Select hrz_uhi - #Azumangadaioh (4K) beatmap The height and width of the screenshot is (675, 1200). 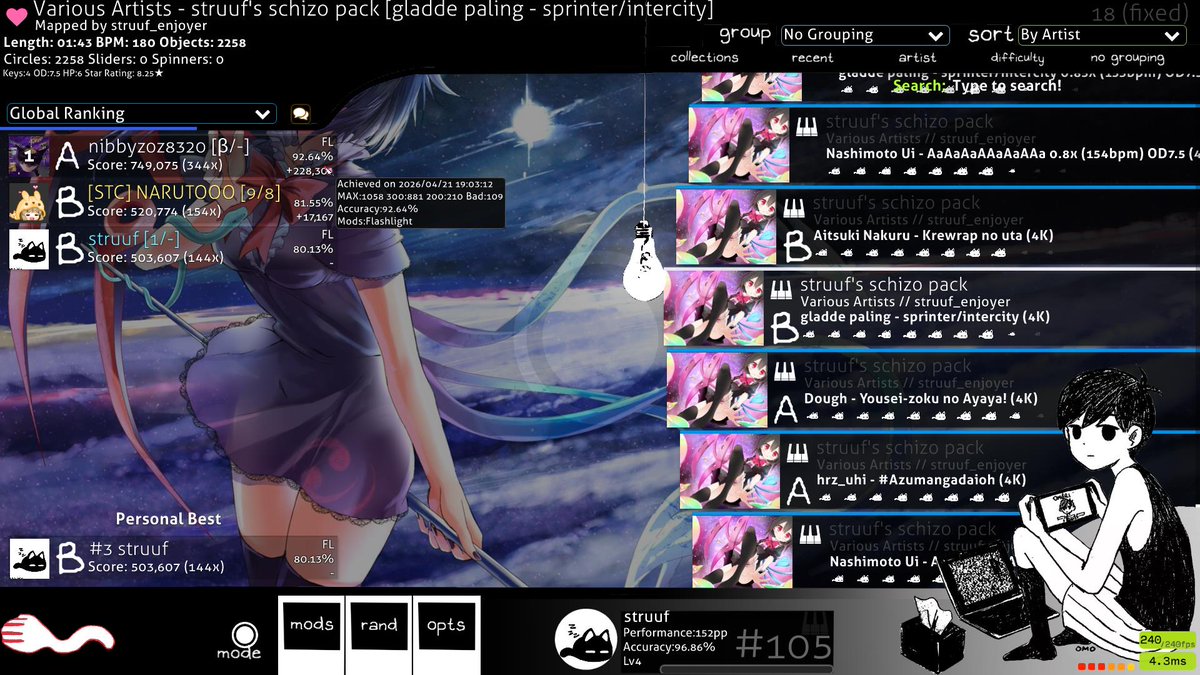(940, 471)
